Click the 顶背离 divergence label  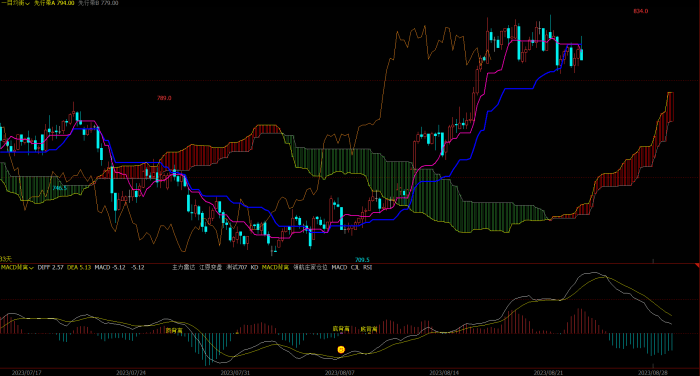click(174, 331)
